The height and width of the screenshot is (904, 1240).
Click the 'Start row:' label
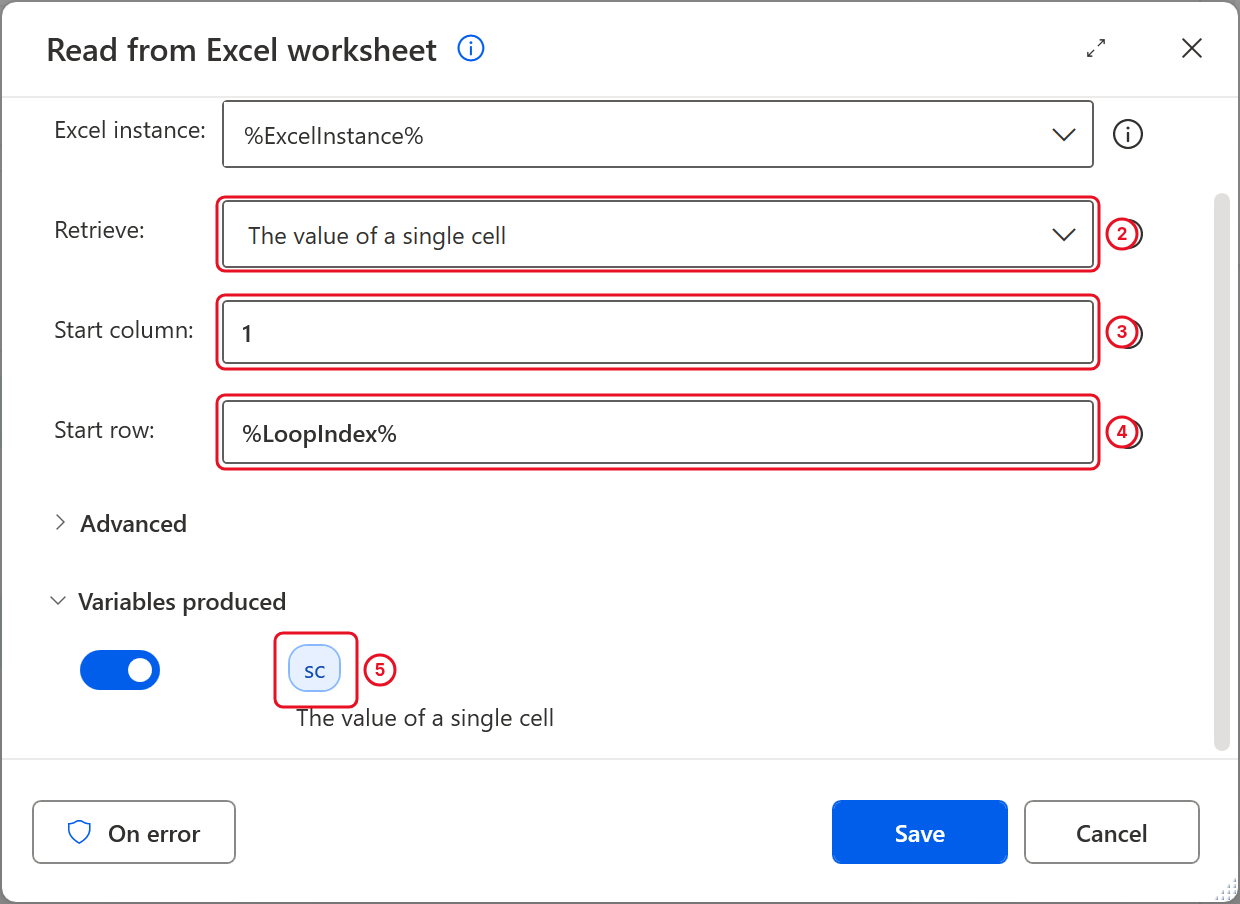104,430
